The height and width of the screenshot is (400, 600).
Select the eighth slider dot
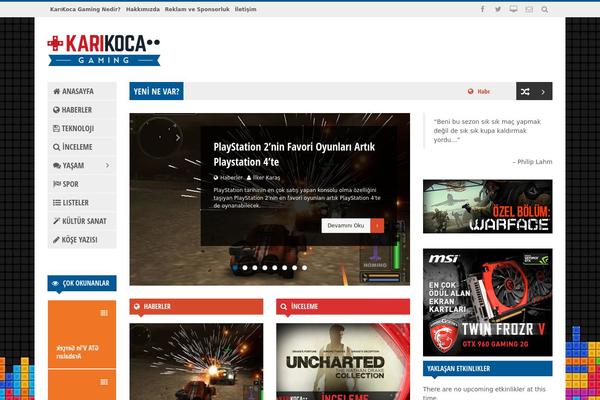[305, 268]
